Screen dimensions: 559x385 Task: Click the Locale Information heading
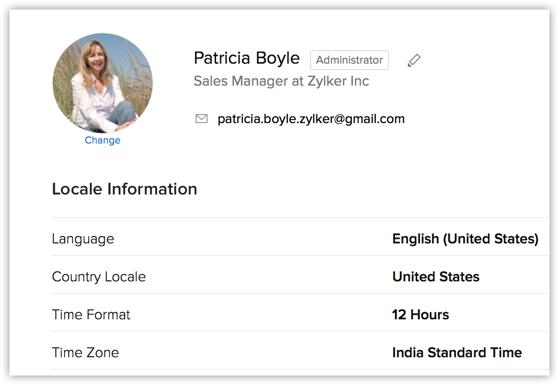124,189
